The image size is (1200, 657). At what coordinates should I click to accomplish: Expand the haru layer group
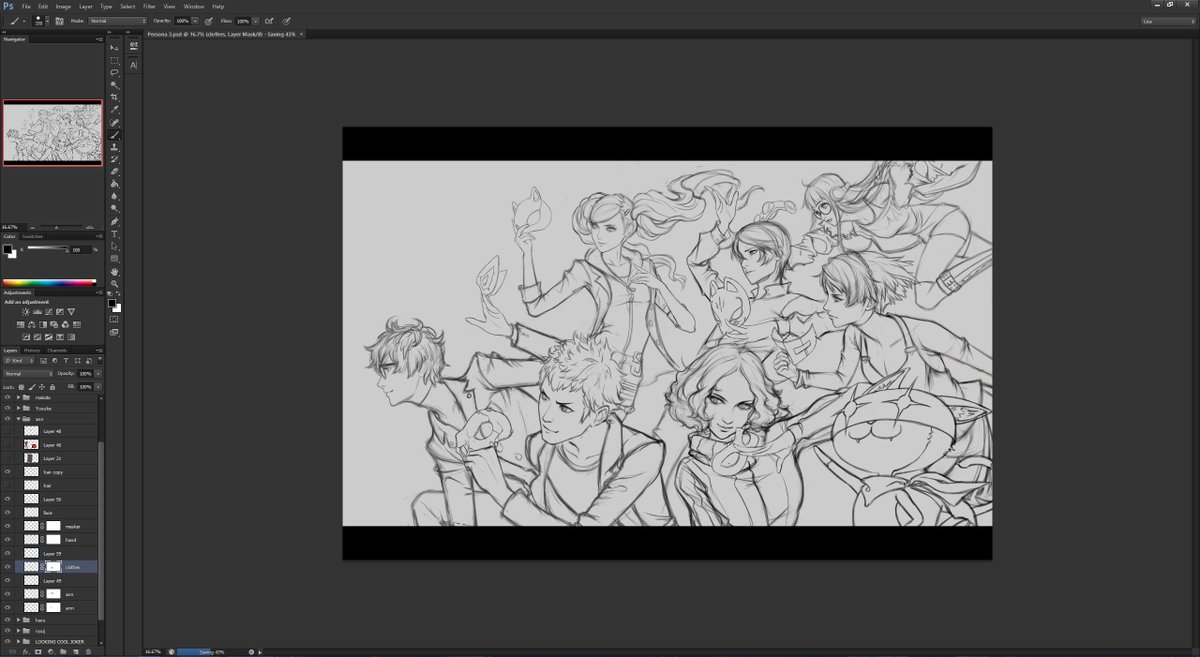pos(18,620)
